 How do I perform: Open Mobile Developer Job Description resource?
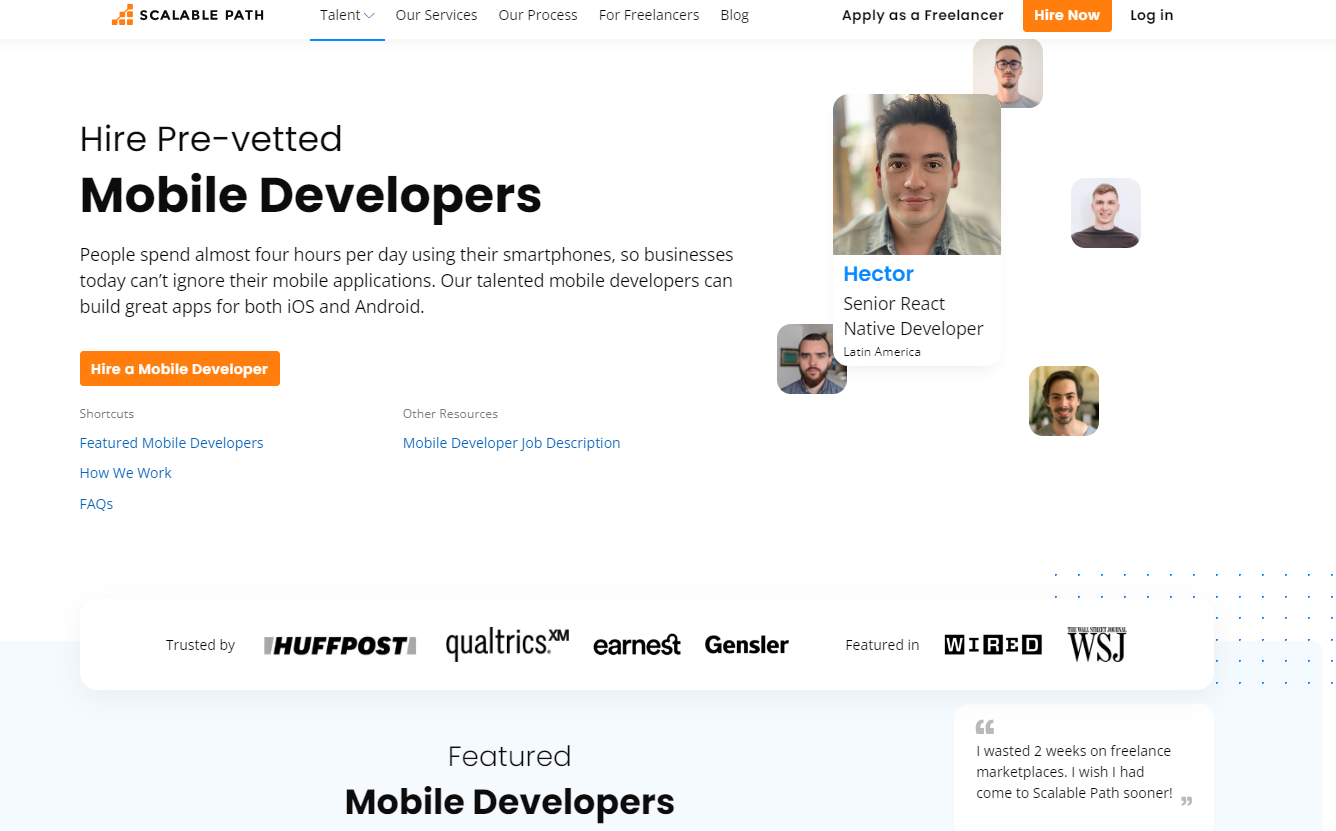coord(511,443)
